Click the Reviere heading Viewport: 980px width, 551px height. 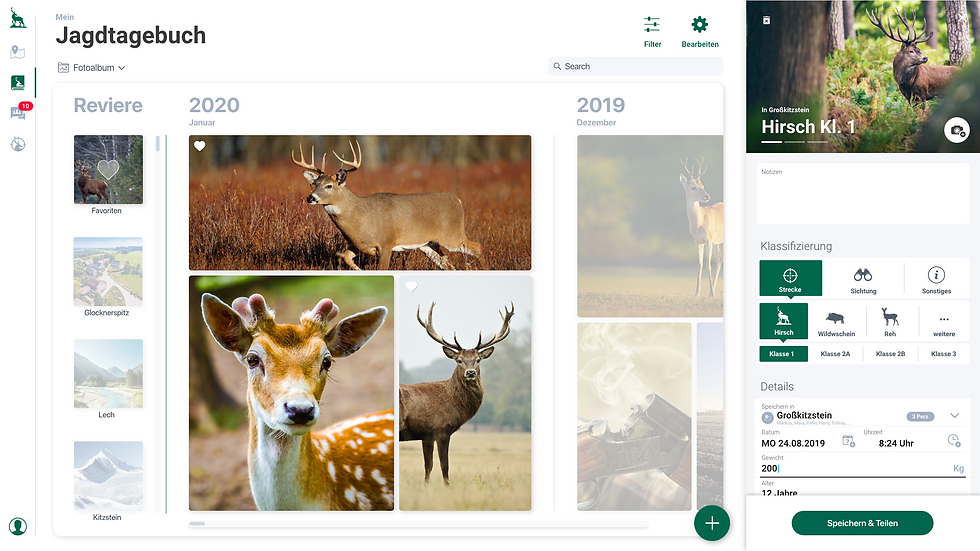click(108, 105)
